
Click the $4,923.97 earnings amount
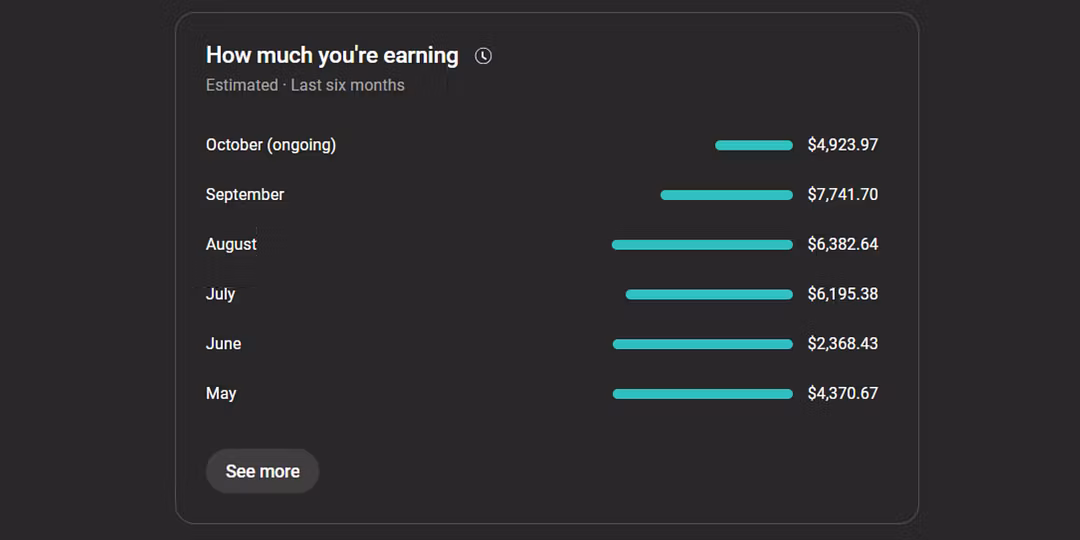click(843, 145)
